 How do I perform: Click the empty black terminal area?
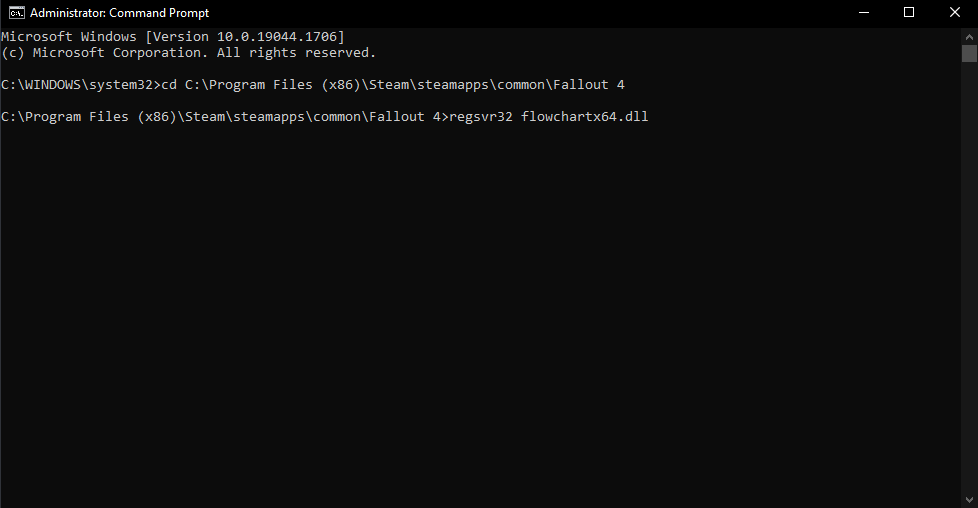(480, 320)
